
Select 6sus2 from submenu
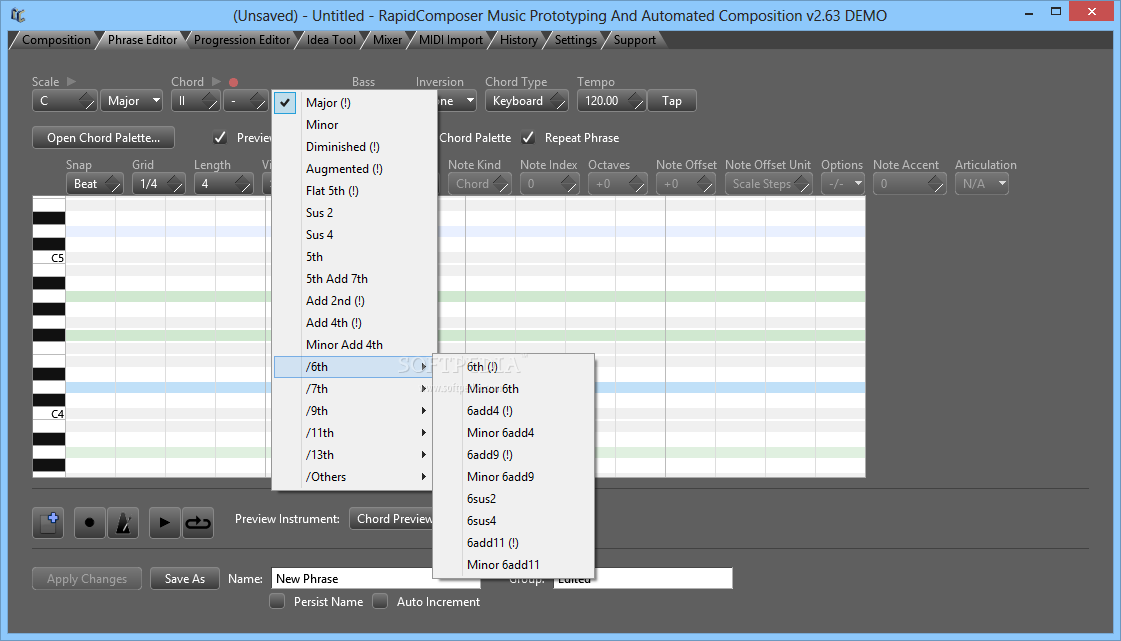pyautogui.click(x=513, y=499)
